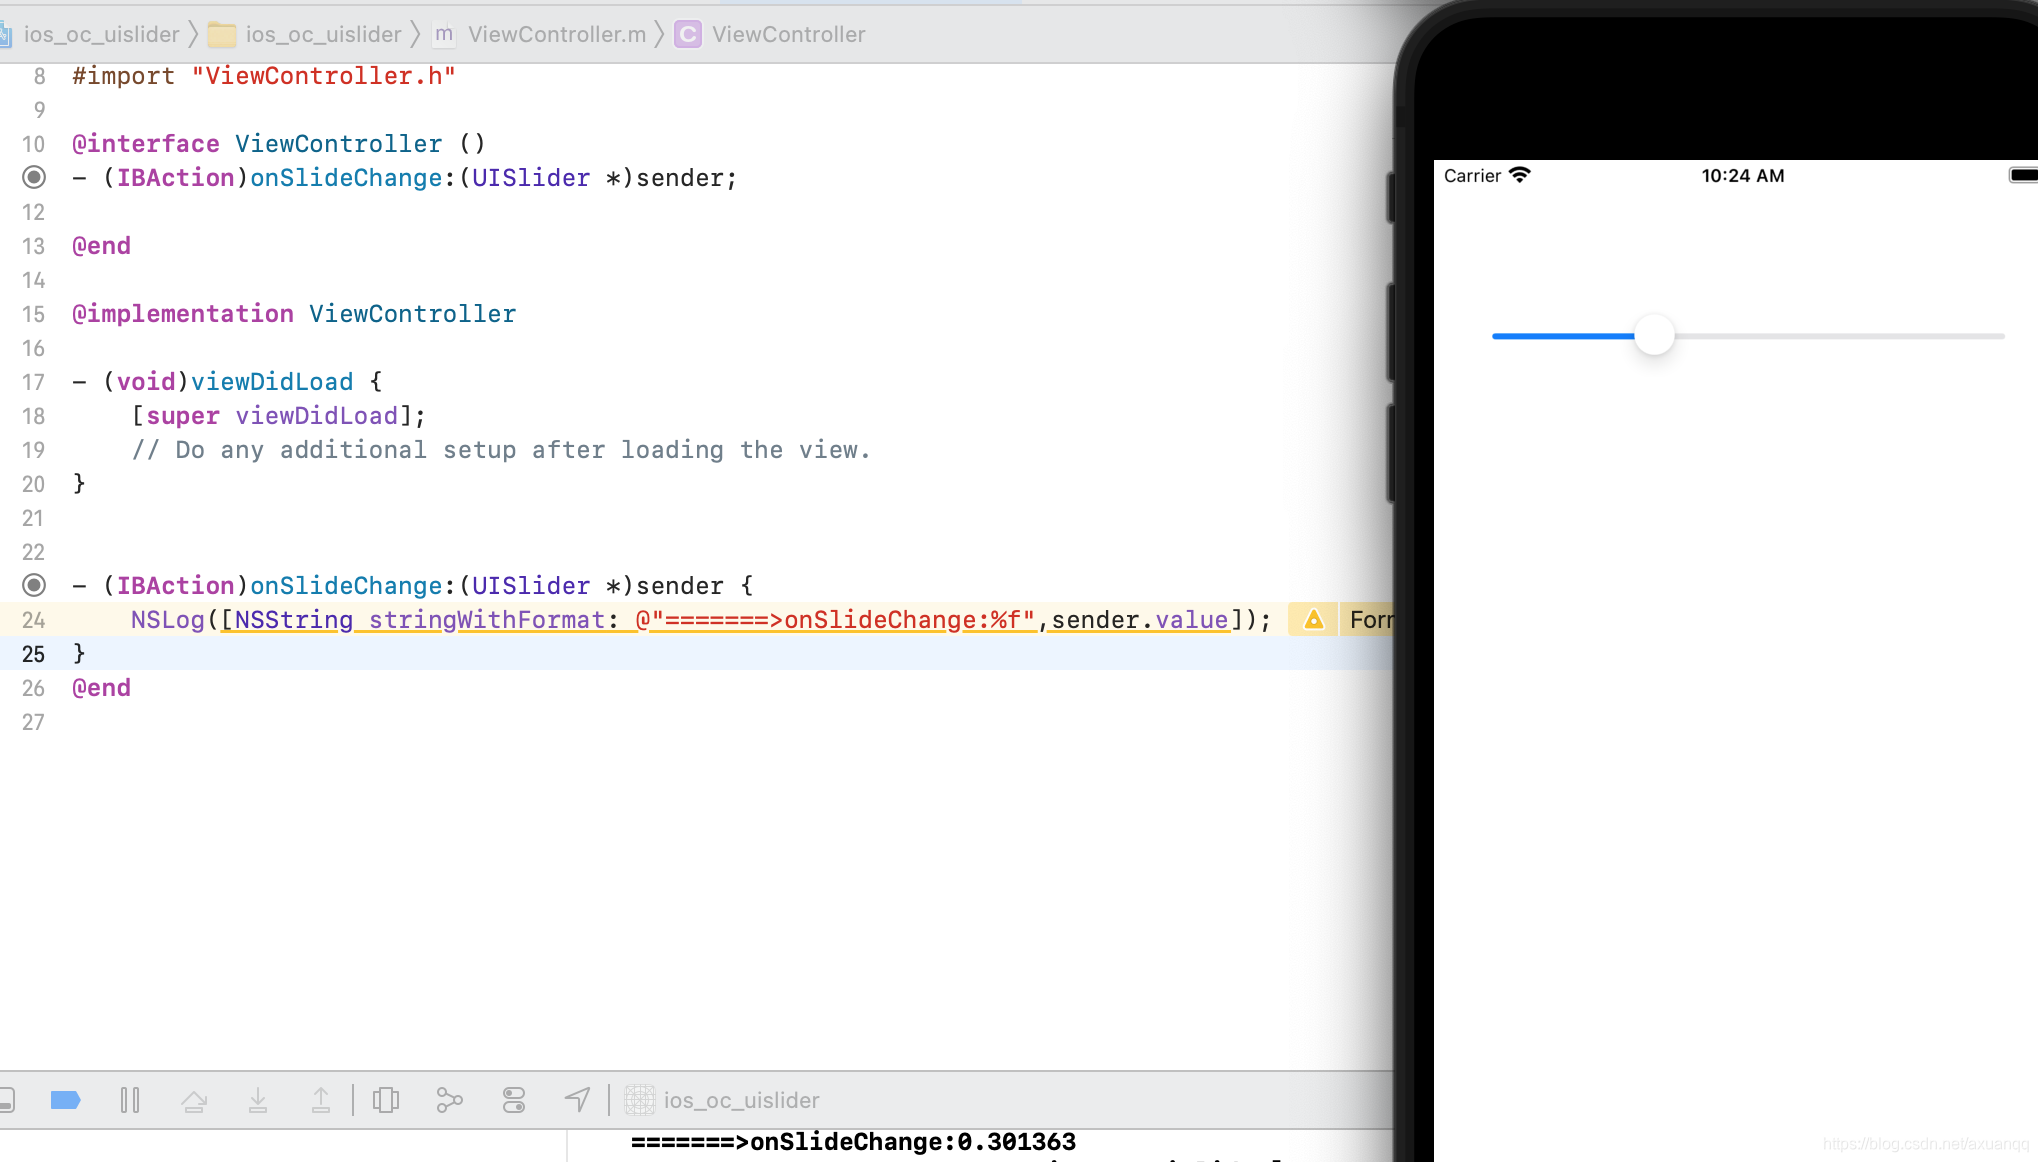Image resolution: width=2038 pixels, height=1162 pixels.
Task: Click IBAction connection circle at line 11
Action: pos(34,178)
